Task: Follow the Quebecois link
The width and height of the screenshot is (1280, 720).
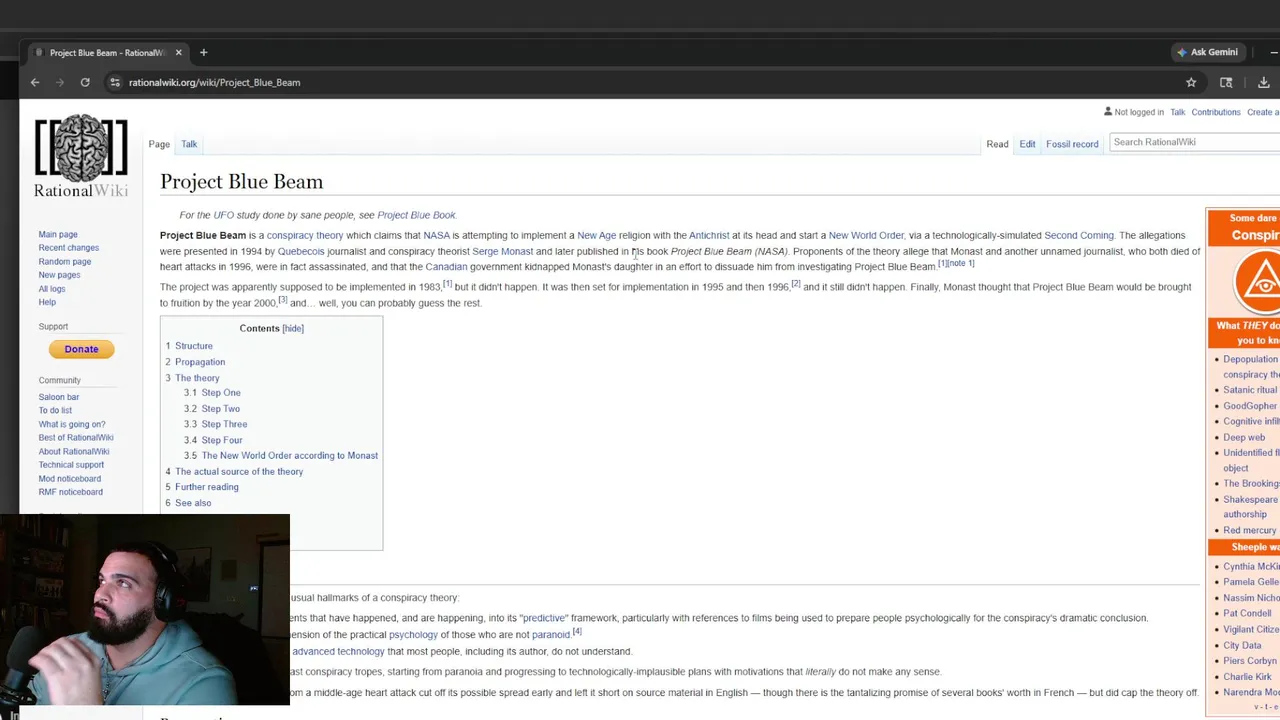Action: (301, 252)
